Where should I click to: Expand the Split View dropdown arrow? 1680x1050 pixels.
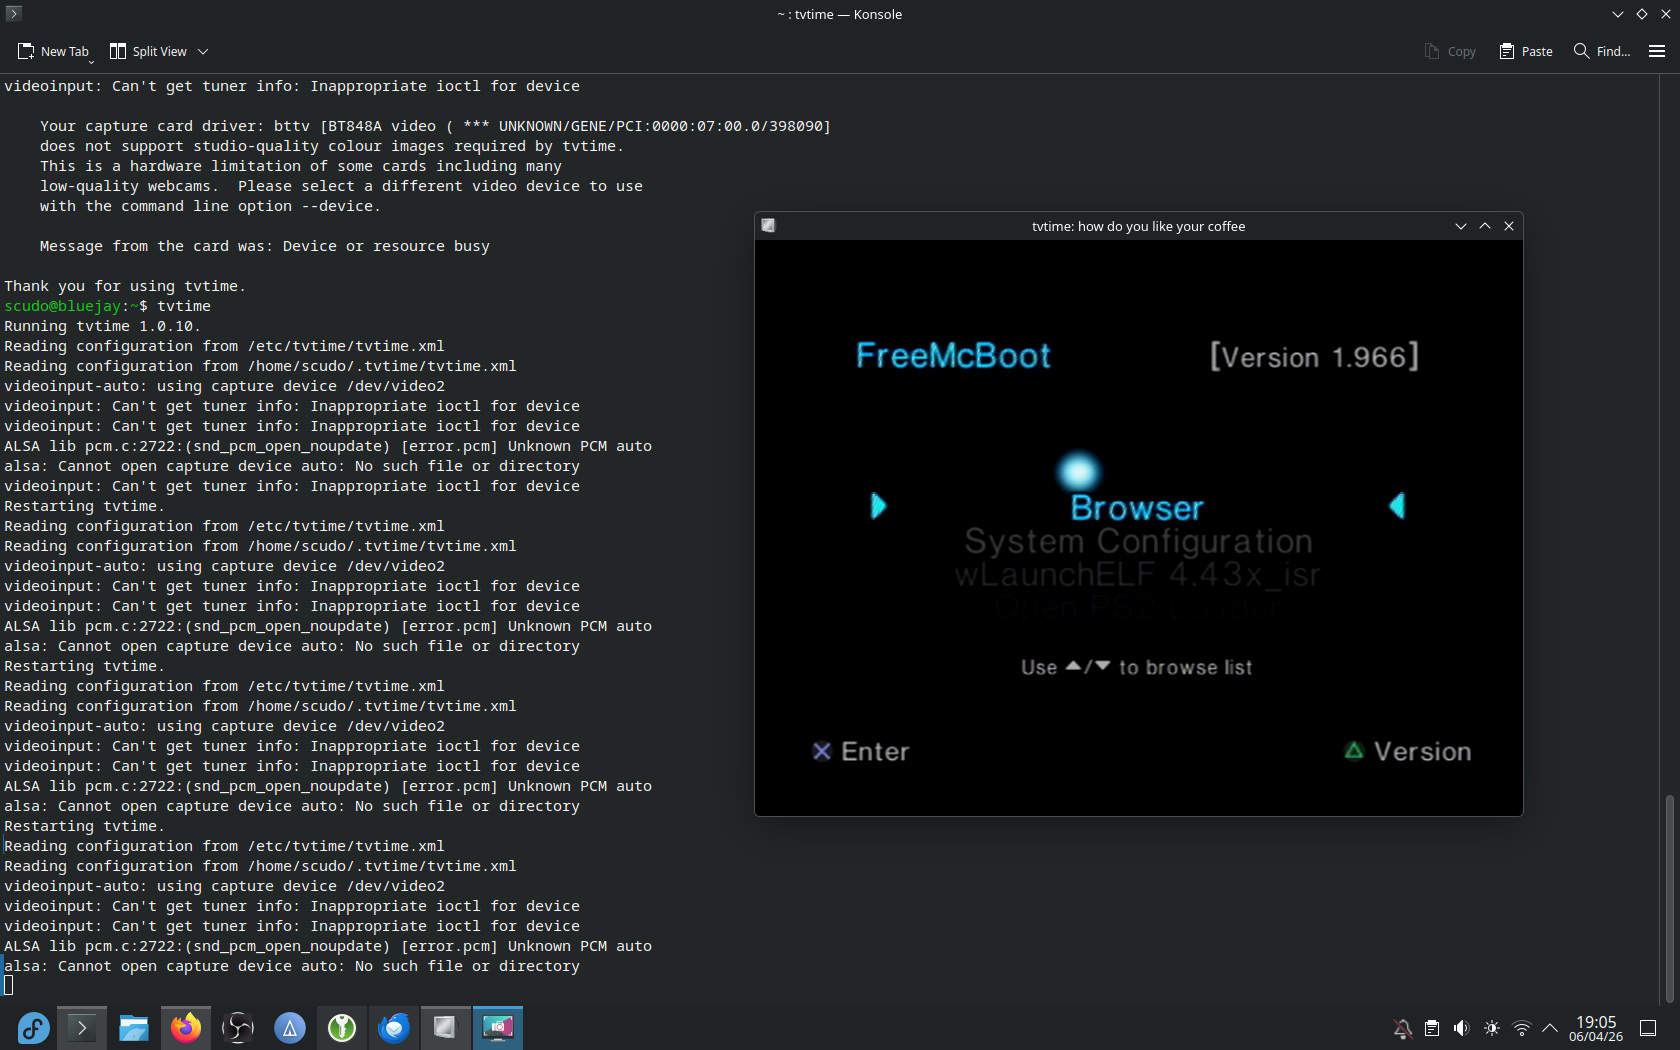tap(203, 51)
